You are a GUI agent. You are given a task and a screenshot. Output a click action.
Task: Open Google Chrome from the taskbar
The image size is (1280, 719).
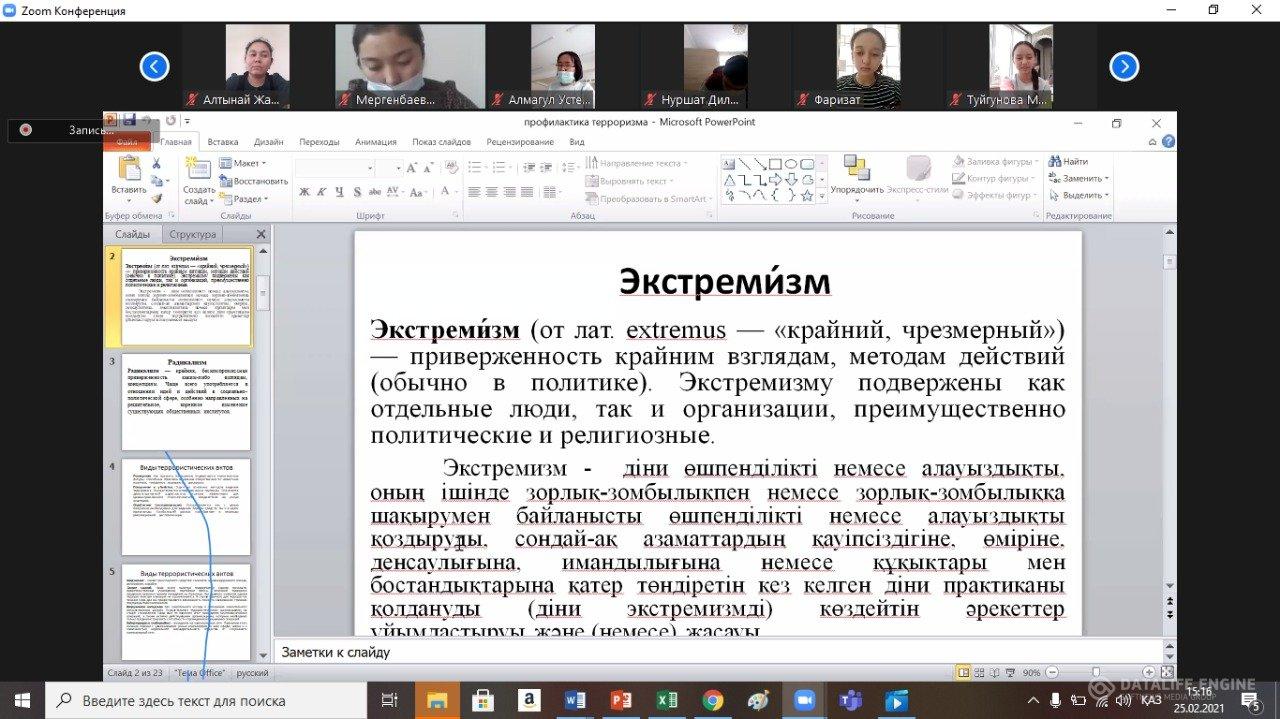712,700
